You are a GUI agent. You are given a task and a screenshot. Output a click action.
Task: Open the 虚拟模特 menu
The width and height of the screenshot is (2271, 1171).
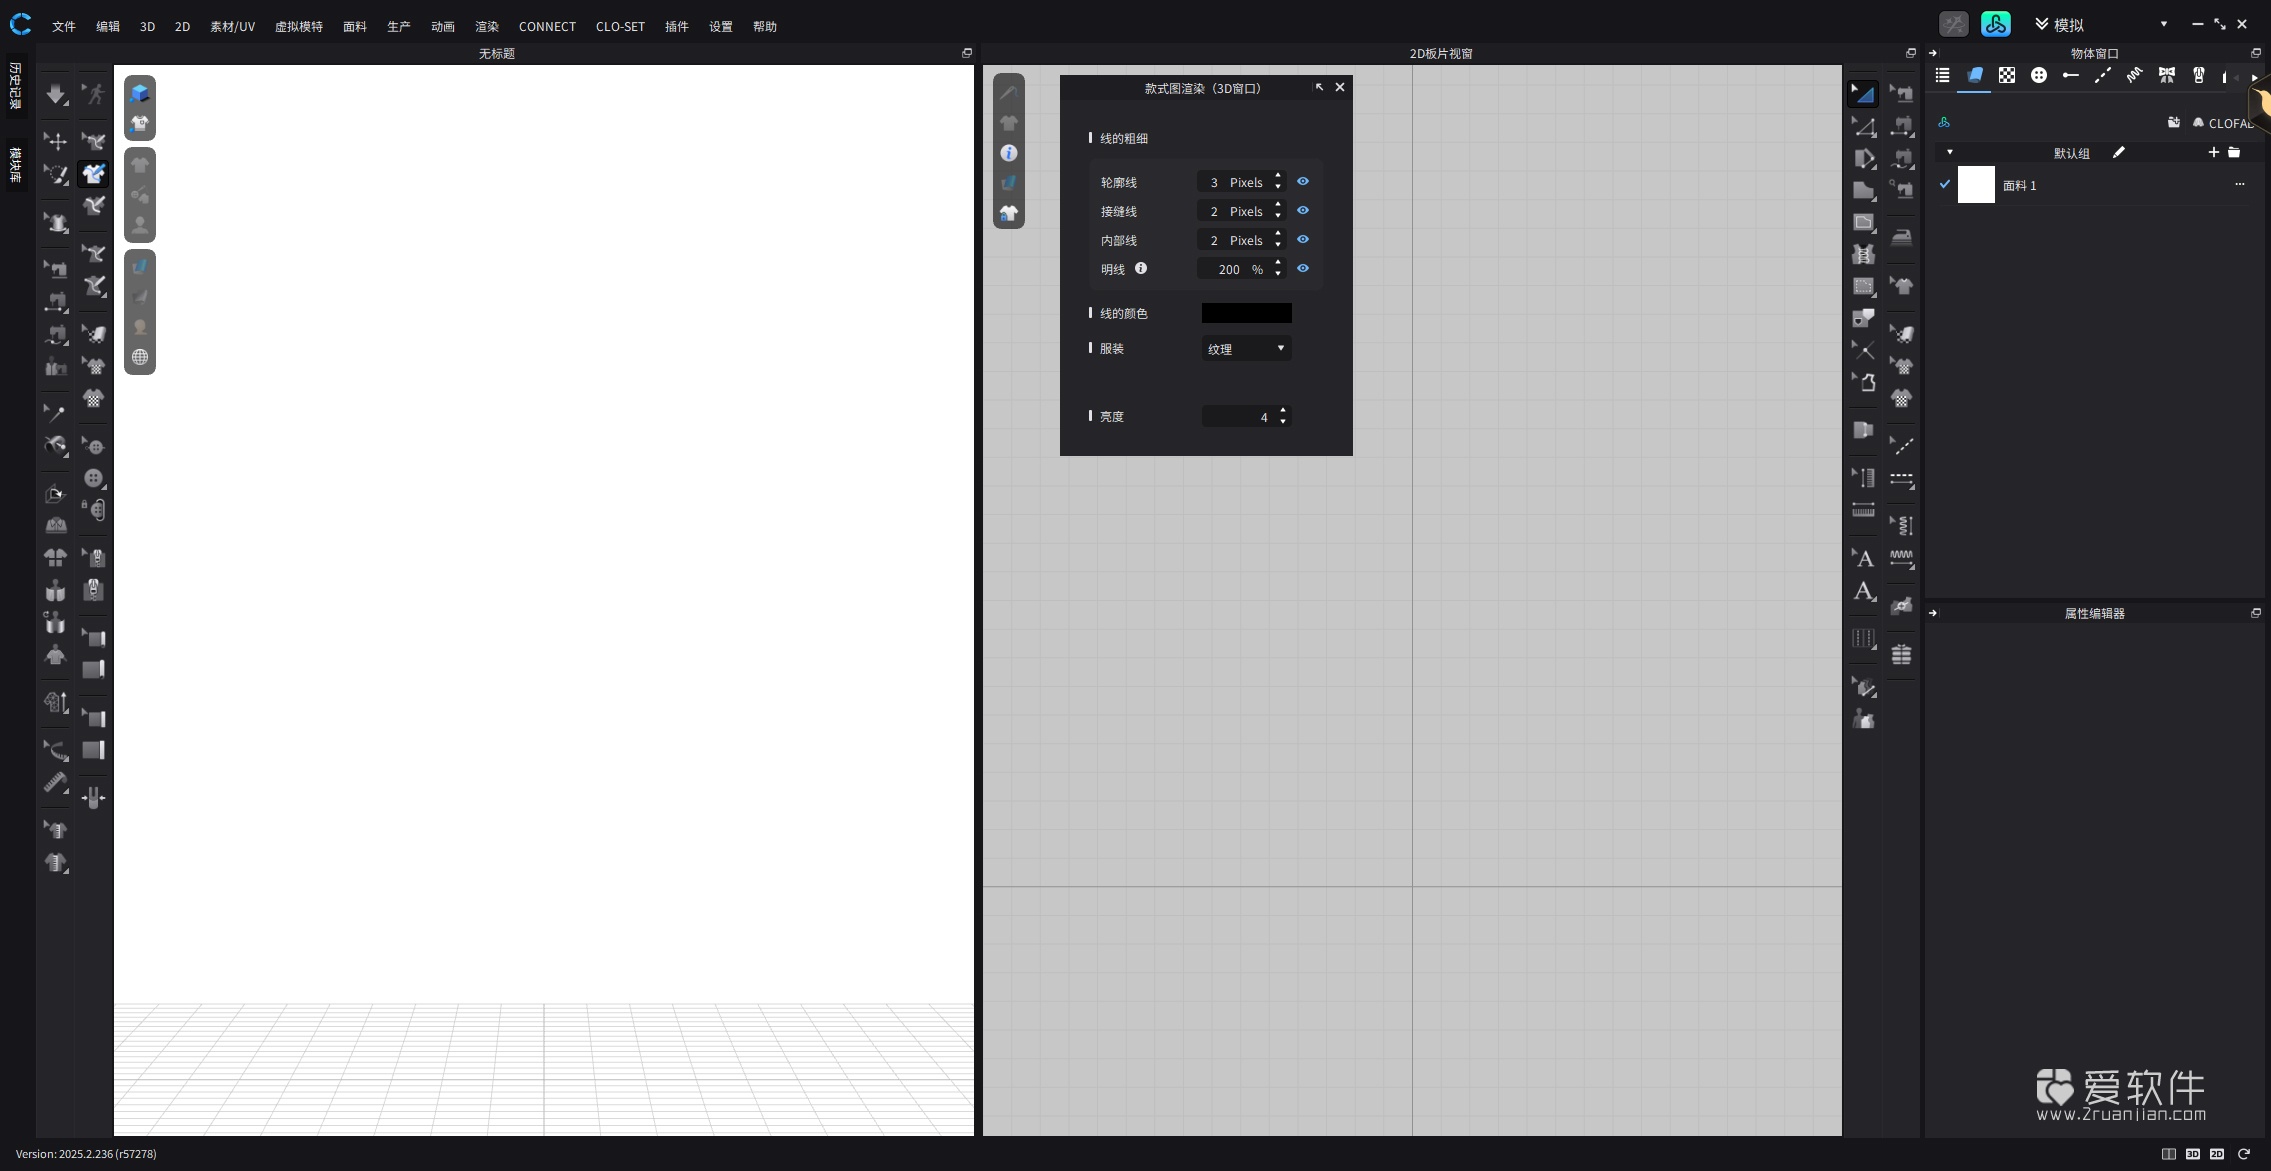[x=298, y=27]
